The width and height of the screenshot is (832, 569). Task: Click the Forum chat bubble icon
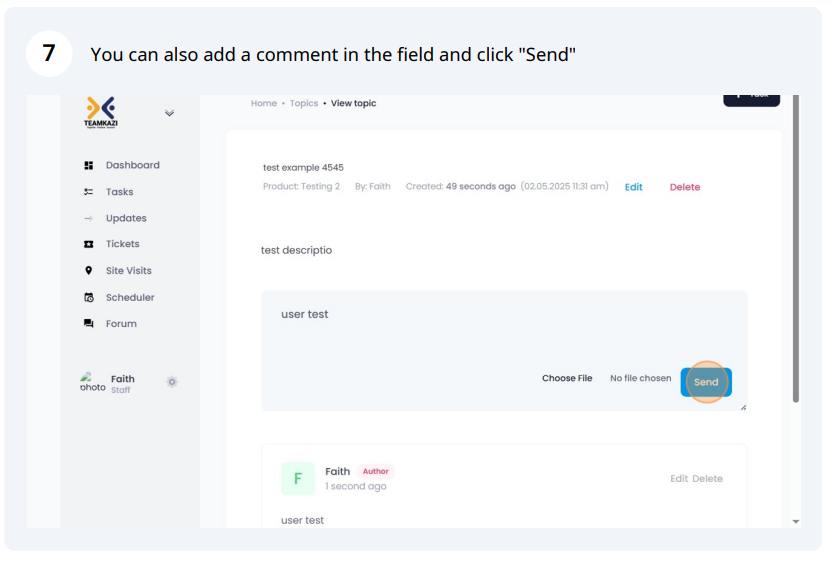pos(89,323)
